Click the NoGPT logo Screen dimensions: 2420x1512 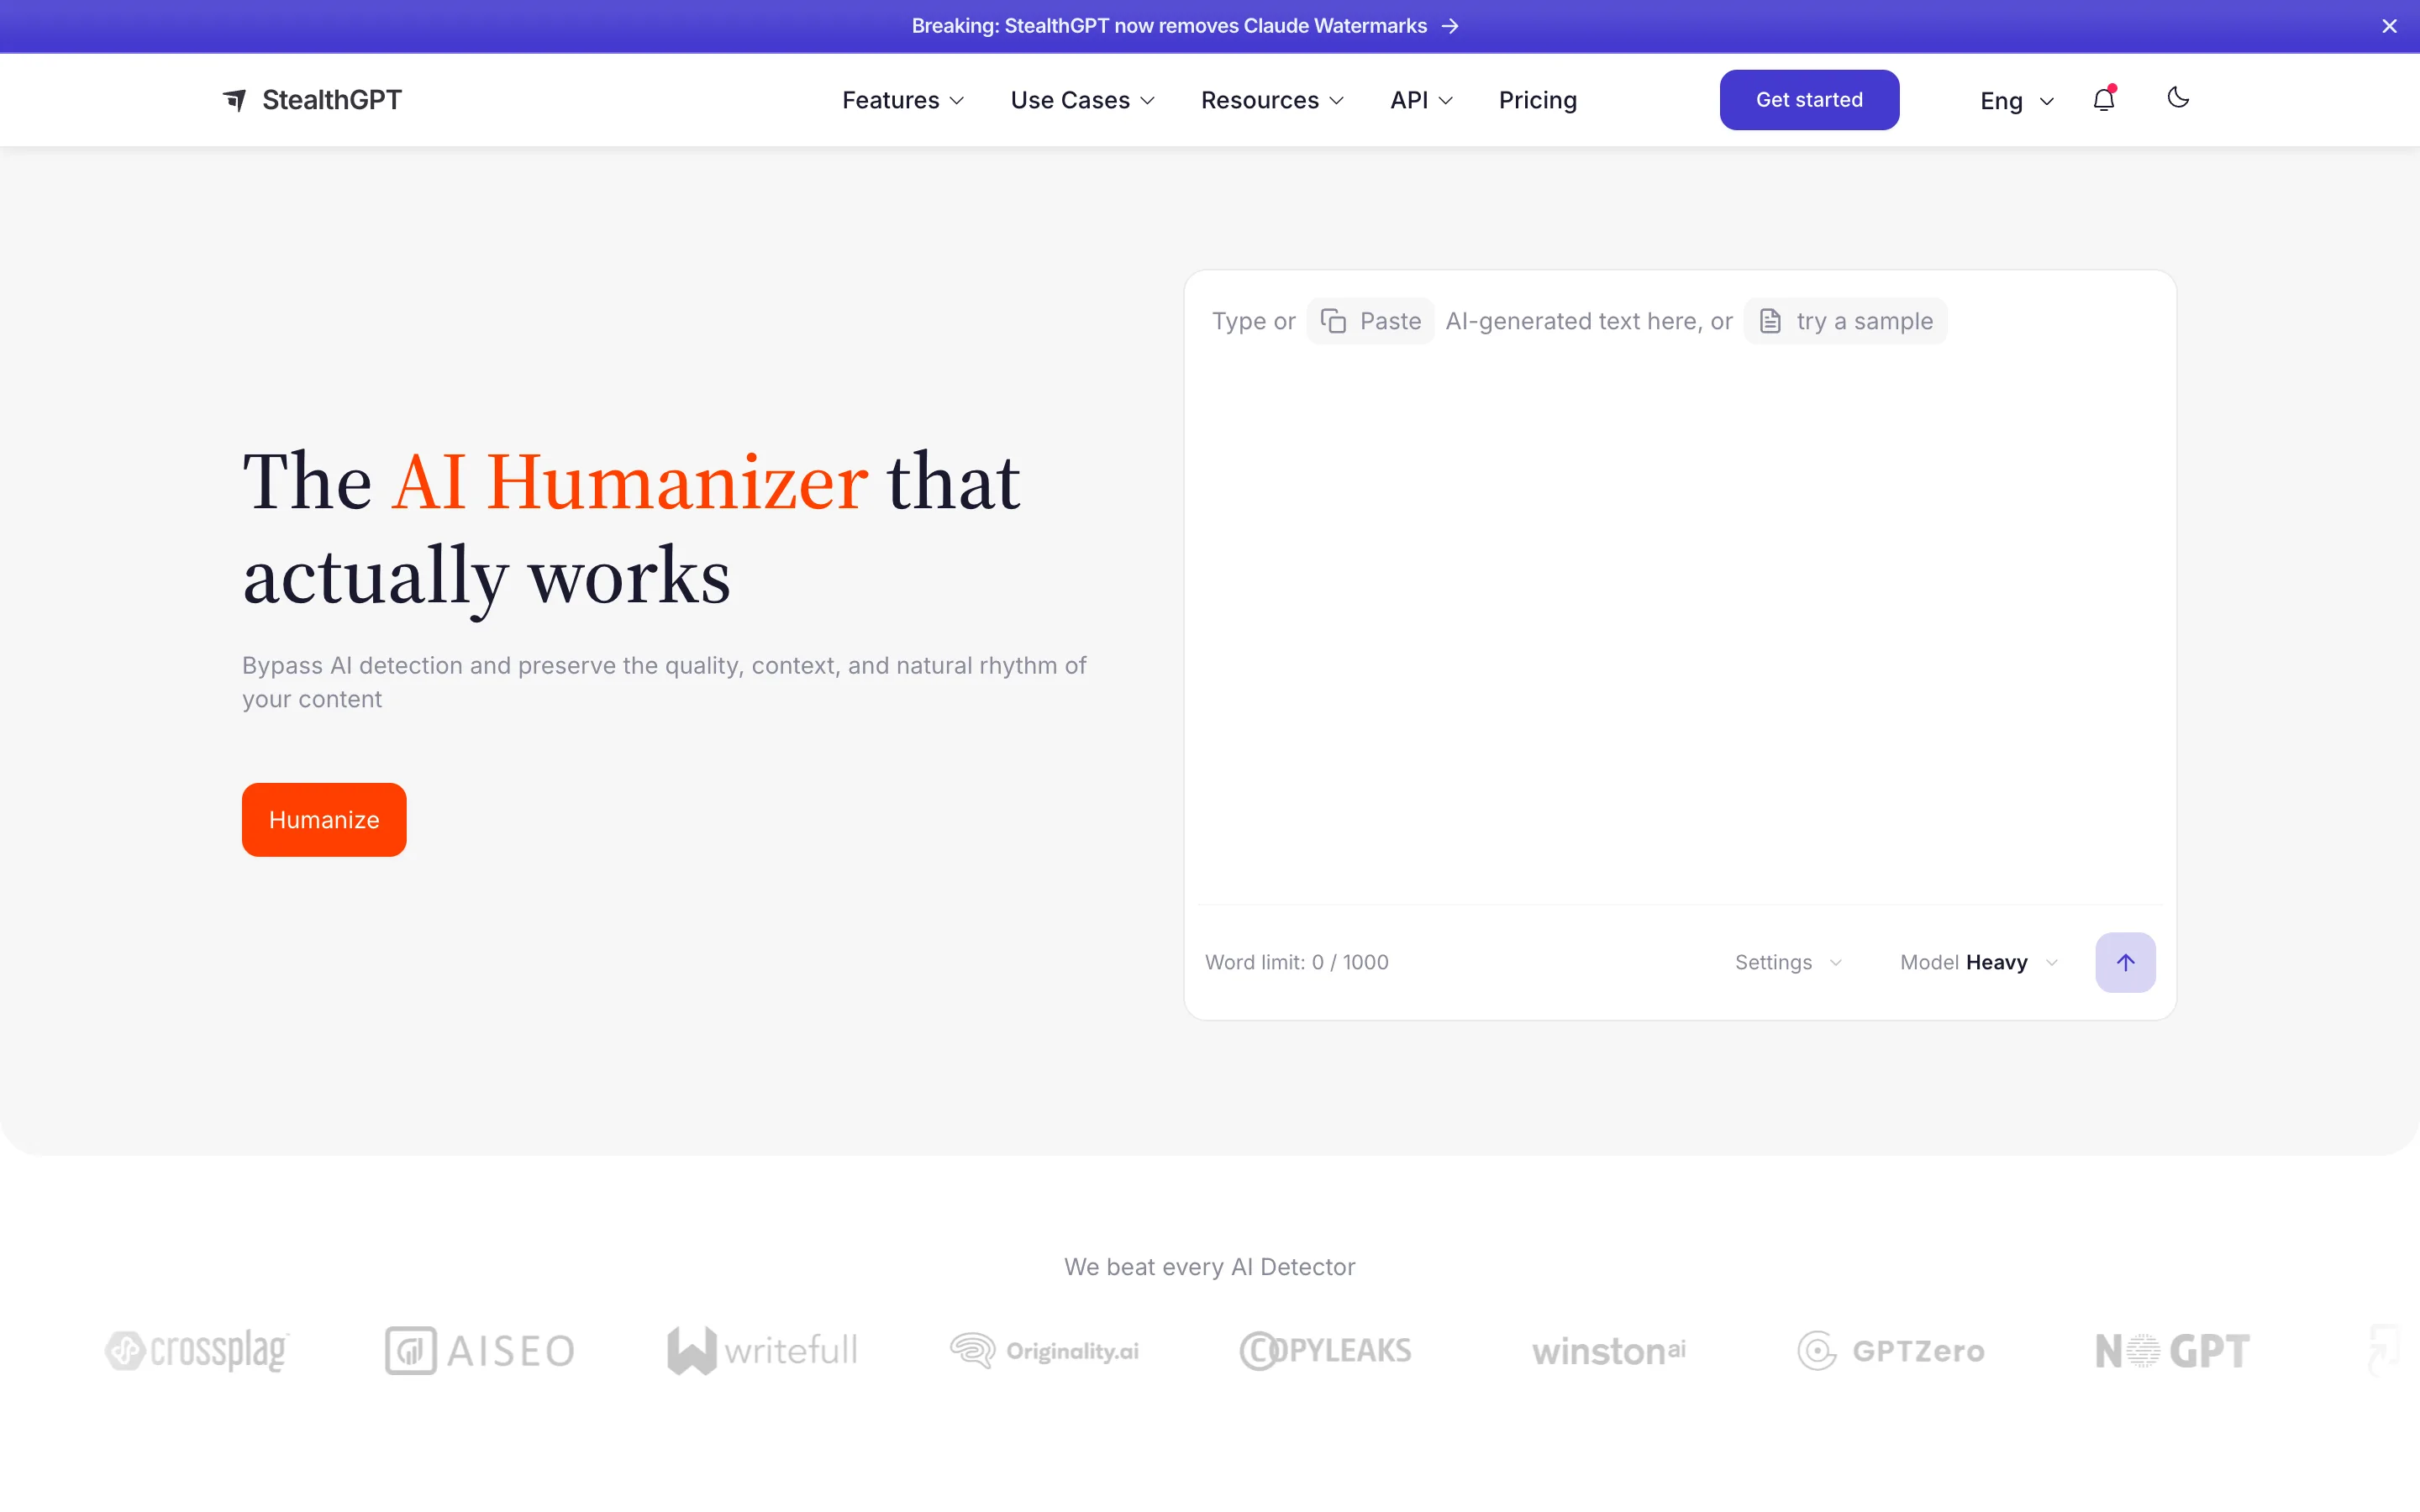tap(2172, 1351)
